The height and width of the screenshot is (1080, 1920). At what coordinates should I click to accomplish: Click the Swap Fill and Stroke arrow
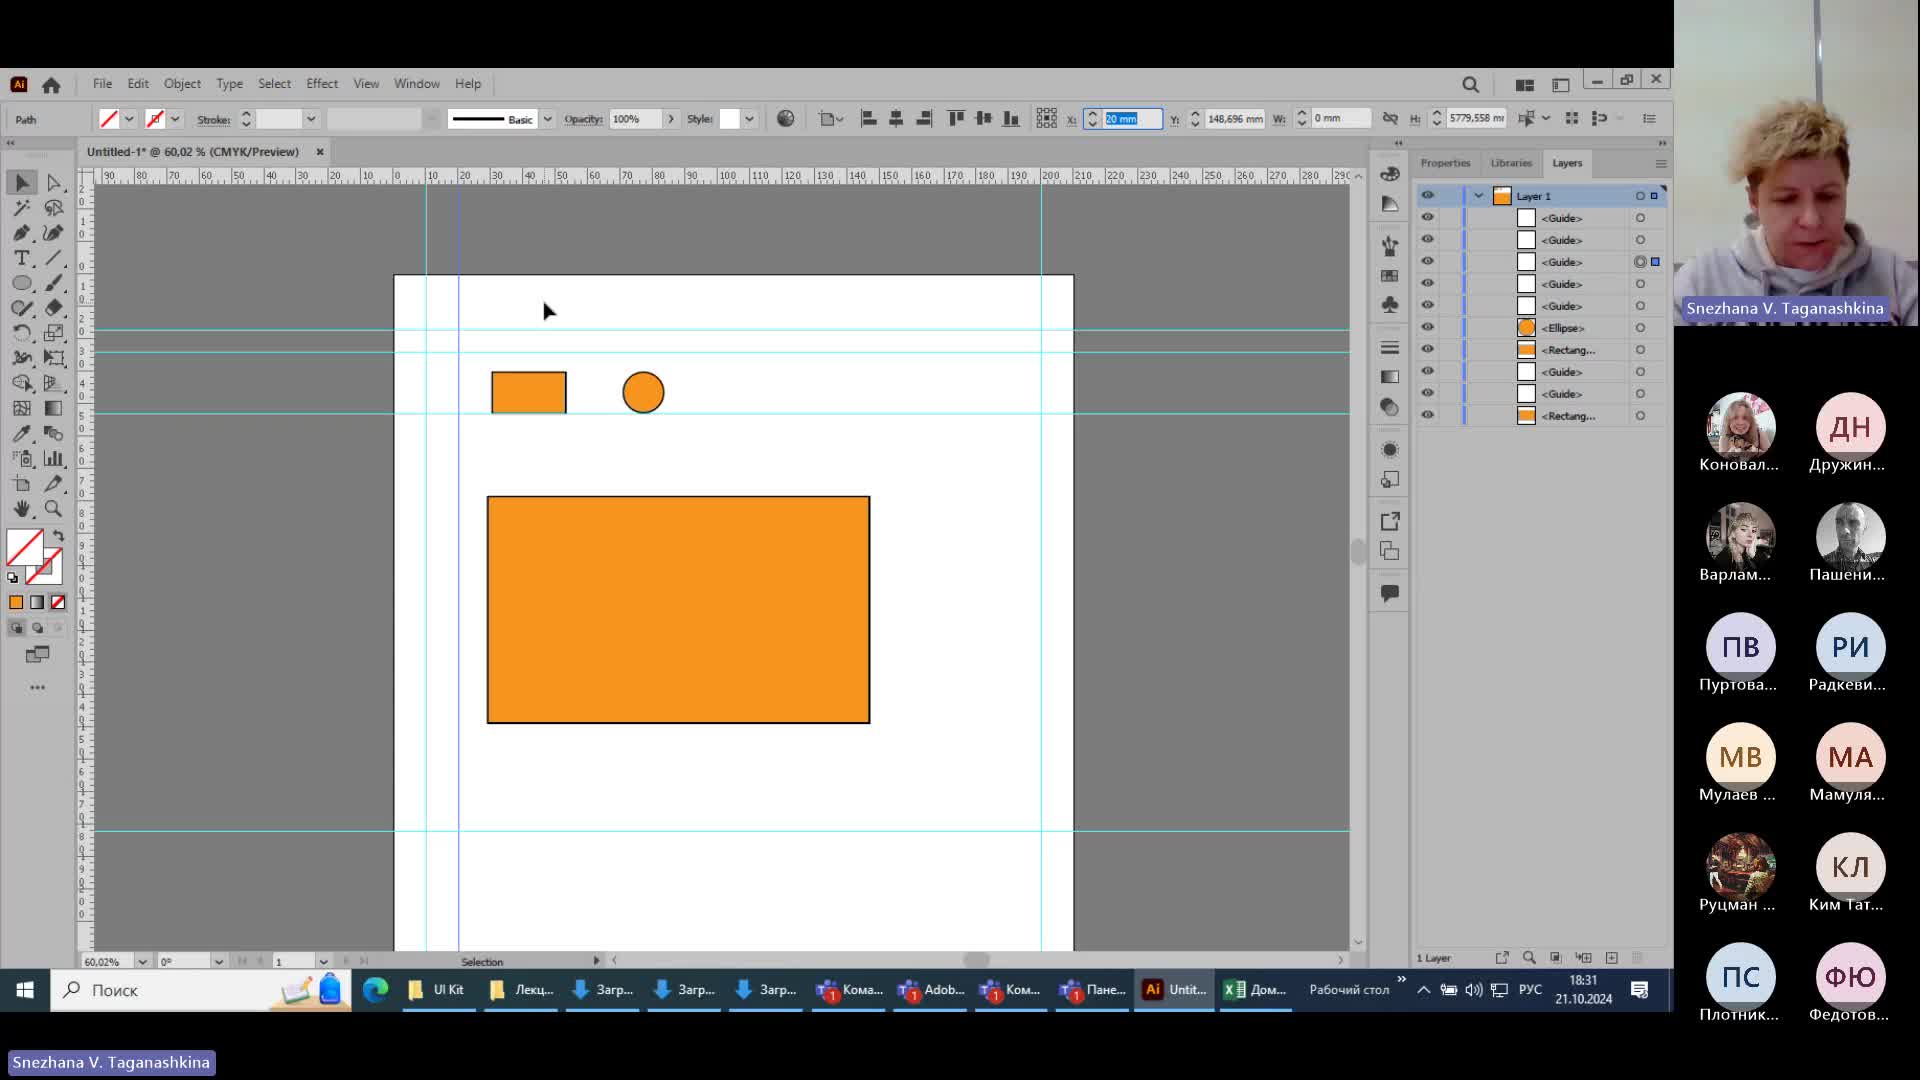click(58, 536)
